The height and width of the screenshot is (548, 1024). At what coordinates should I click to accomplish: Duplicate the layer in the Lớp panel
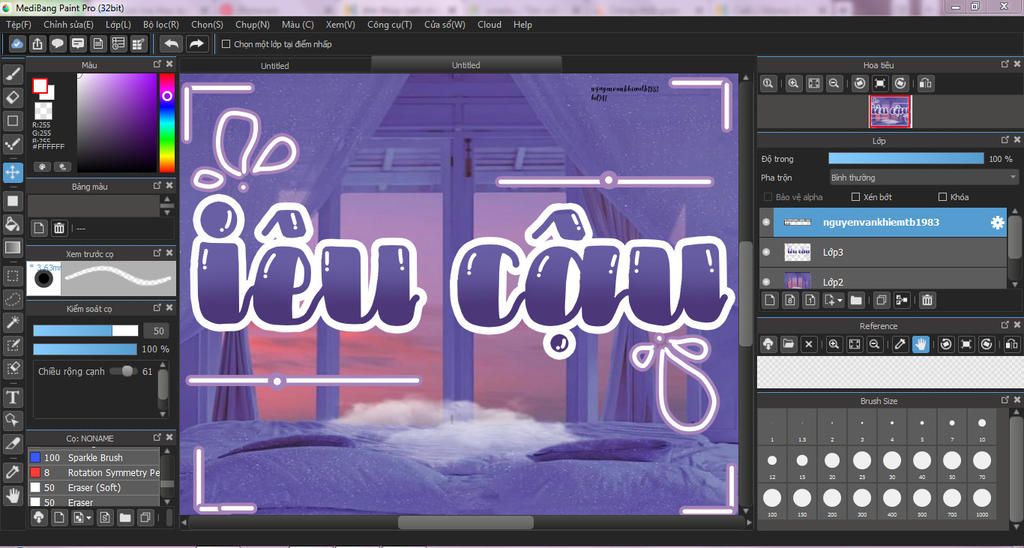(x=882, y=300)
